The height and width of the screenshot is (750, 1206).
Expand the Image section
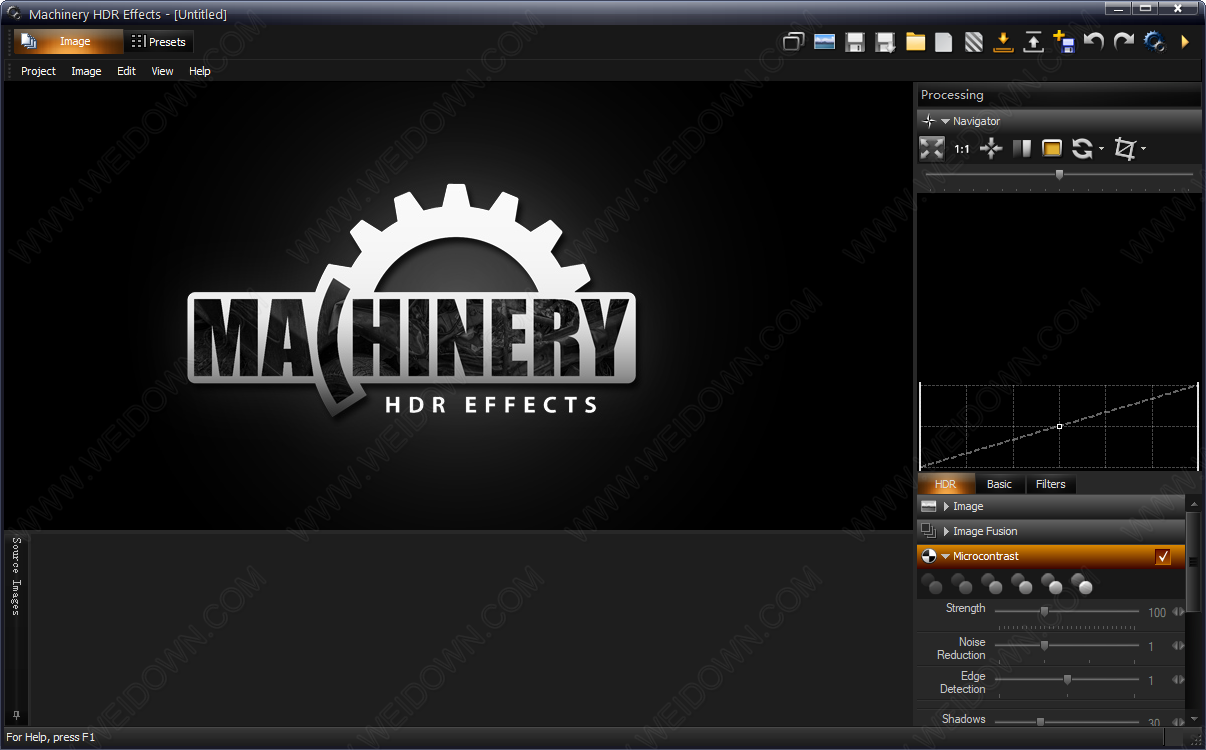946,507
